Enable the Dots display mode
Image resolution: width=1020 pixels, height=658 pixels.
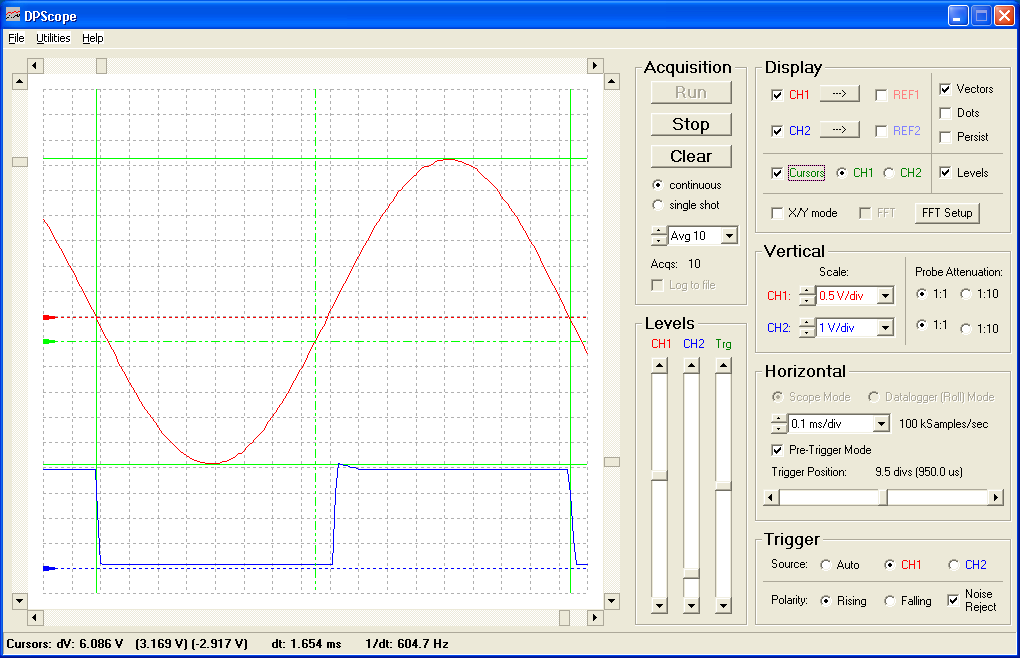(944, 112)
